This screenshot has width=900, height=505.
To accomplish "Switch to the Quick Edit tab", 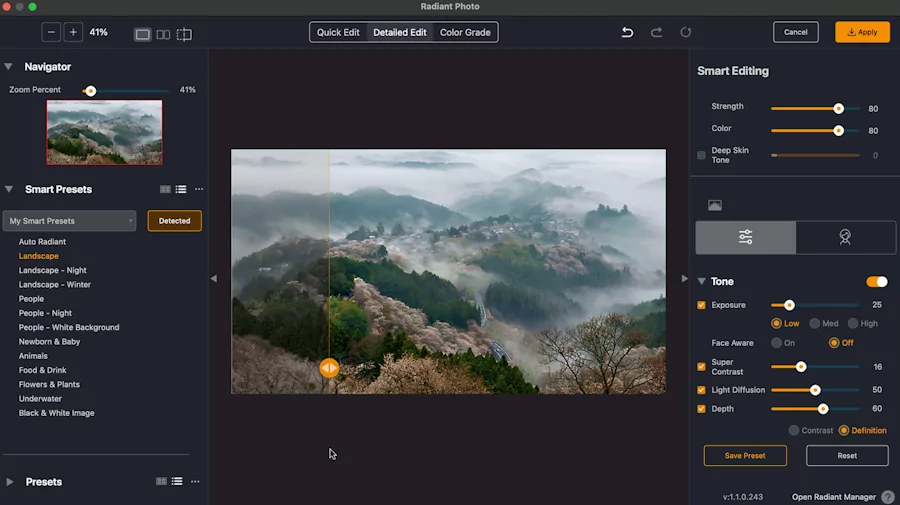I will click(x=338, y=32).
